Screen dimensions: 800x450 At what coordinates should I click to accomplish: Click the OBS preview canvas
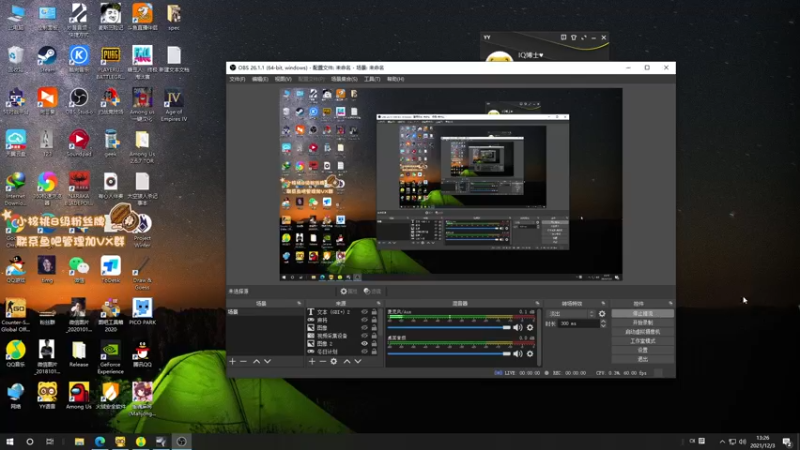(x=451, y=184)
